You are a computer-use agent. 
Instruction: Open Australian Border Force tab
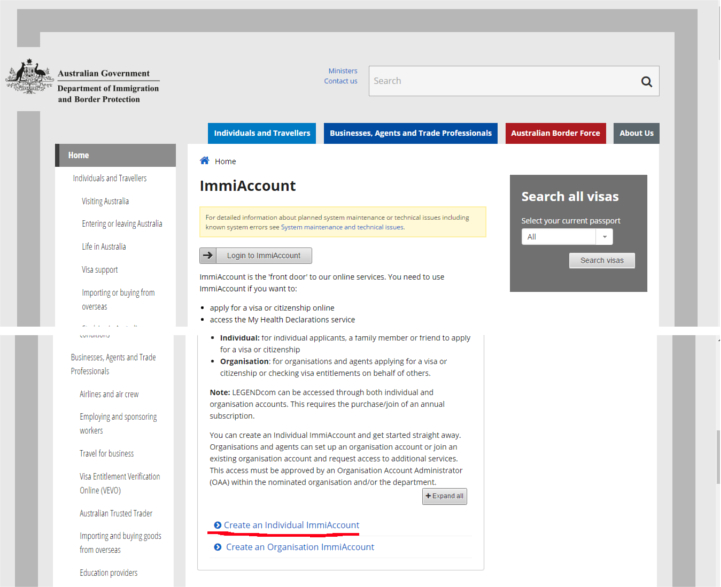coord(555,133)
